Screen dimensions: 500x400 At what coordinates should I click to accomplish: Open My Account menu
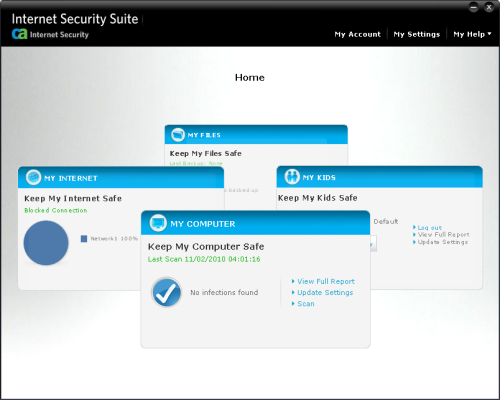357,34
